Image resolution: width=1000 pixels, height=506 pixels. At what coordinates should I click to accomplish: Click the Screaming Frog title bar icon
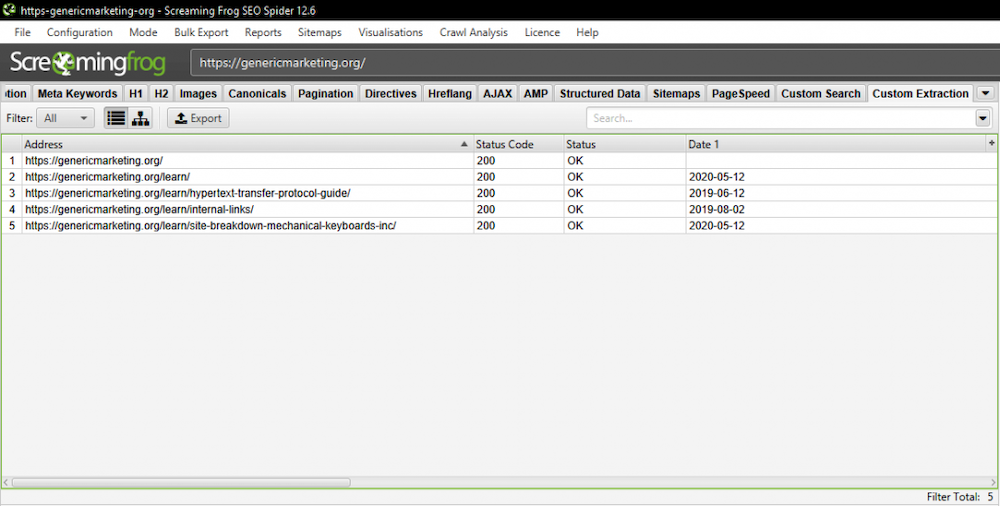point(9,10)
